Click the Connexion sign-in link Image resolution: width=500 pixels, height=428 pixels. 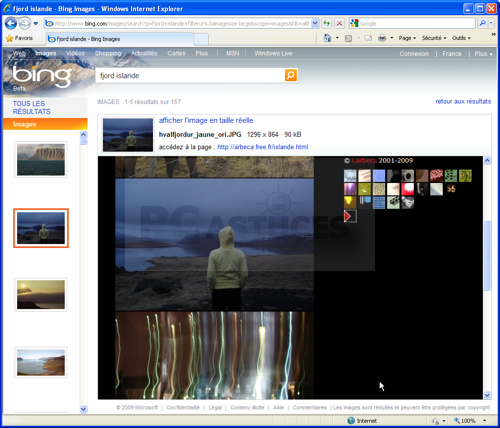pyautogui.click(x=414, y=54)
